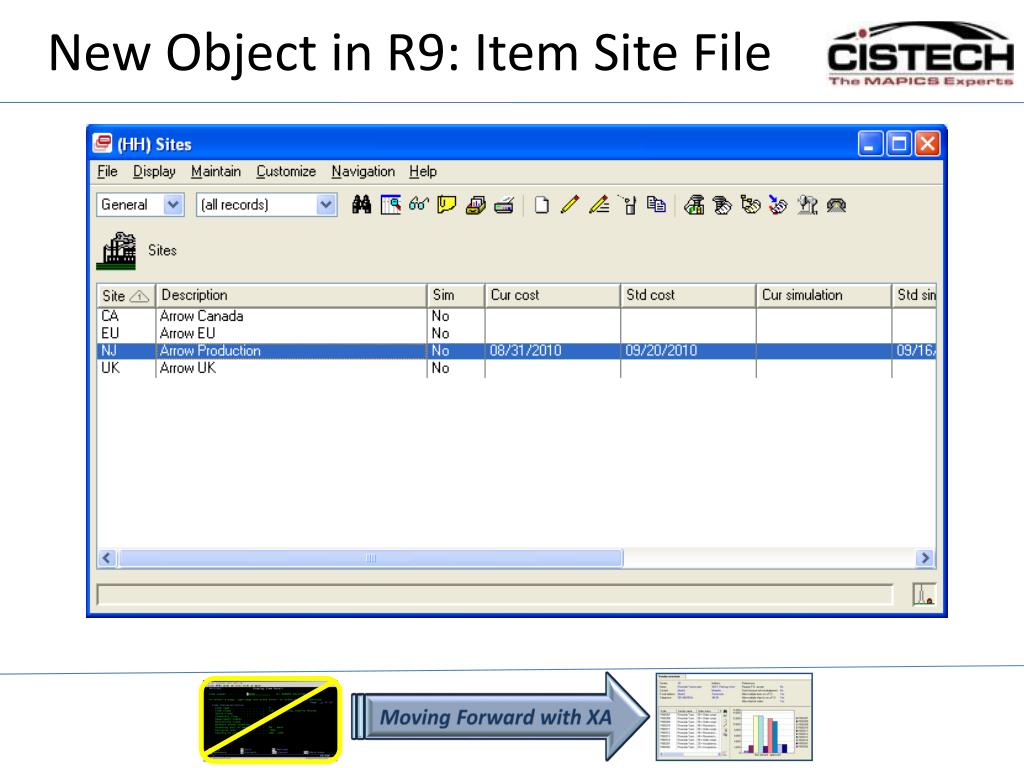Click the Std cost column header
This screenshot has height=768, width=1024.
pos(688,295)
